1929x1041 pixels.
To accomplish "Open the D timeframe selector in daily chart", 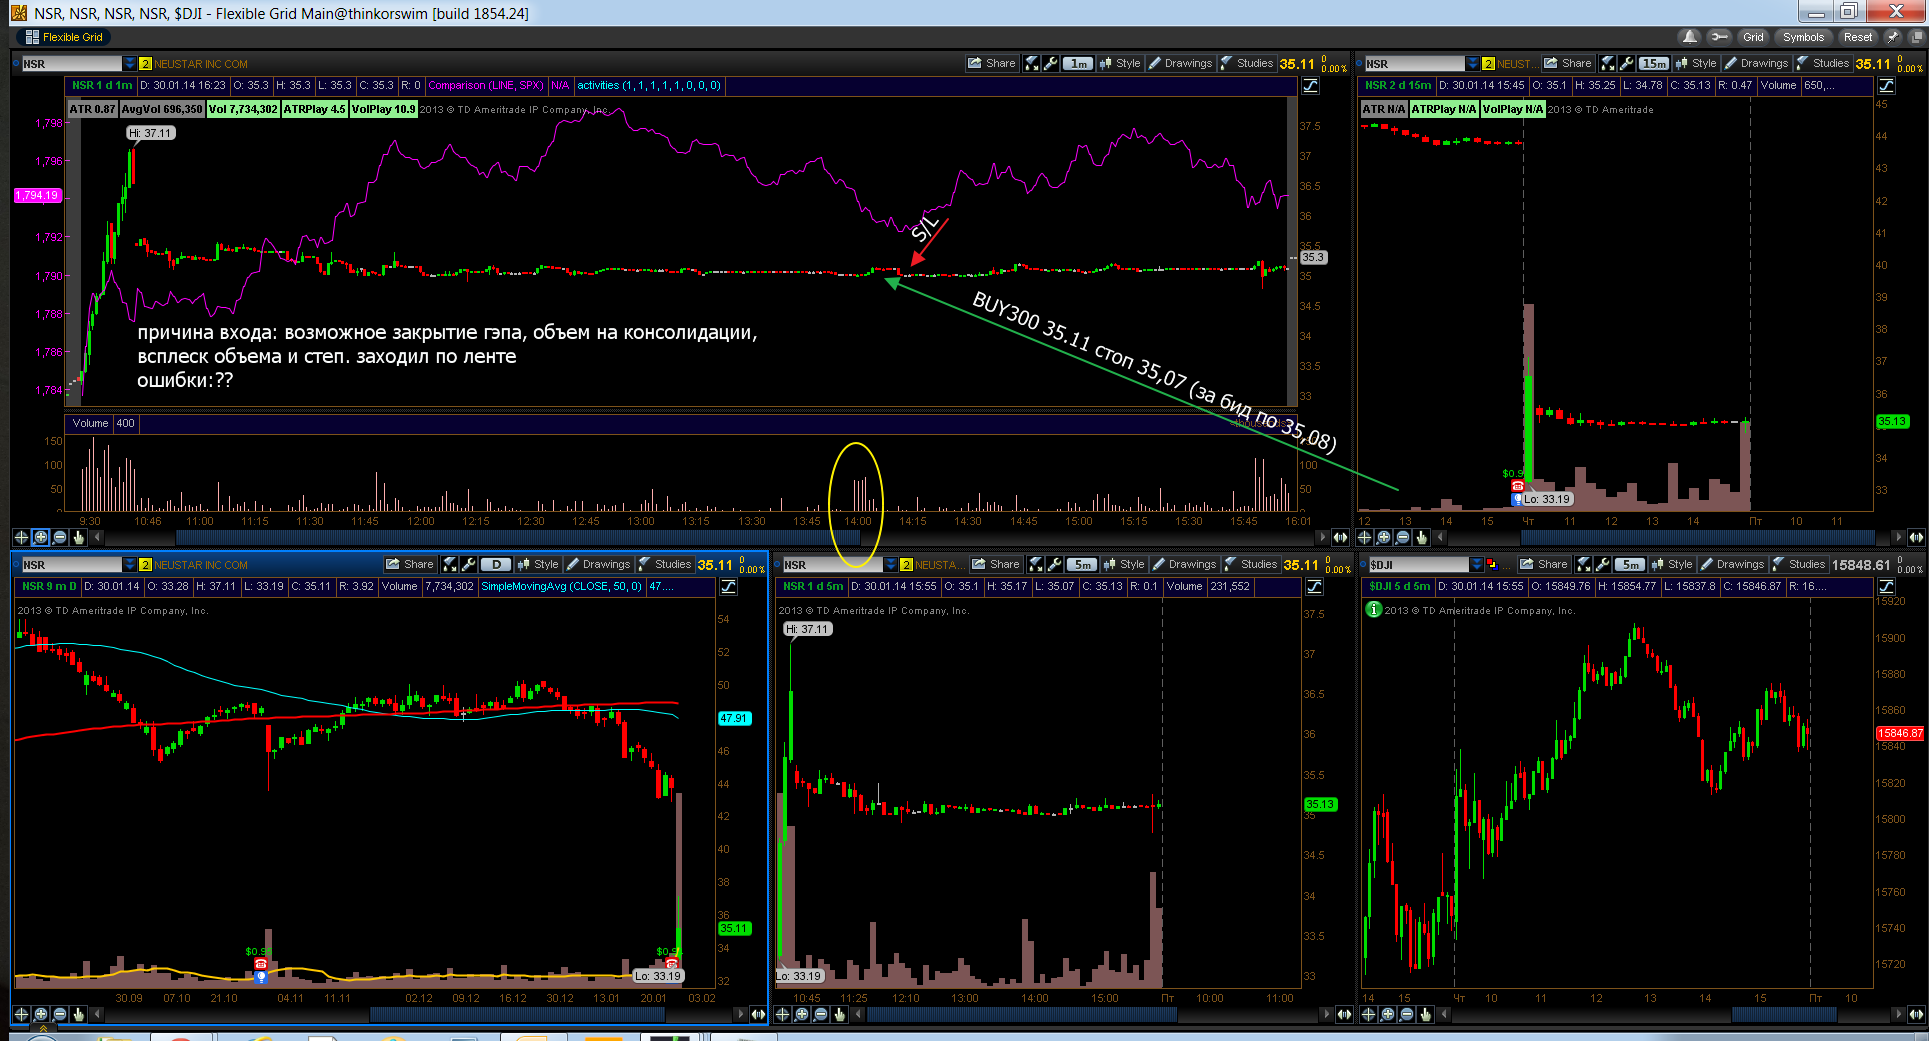I will click(x=496, y=564).
